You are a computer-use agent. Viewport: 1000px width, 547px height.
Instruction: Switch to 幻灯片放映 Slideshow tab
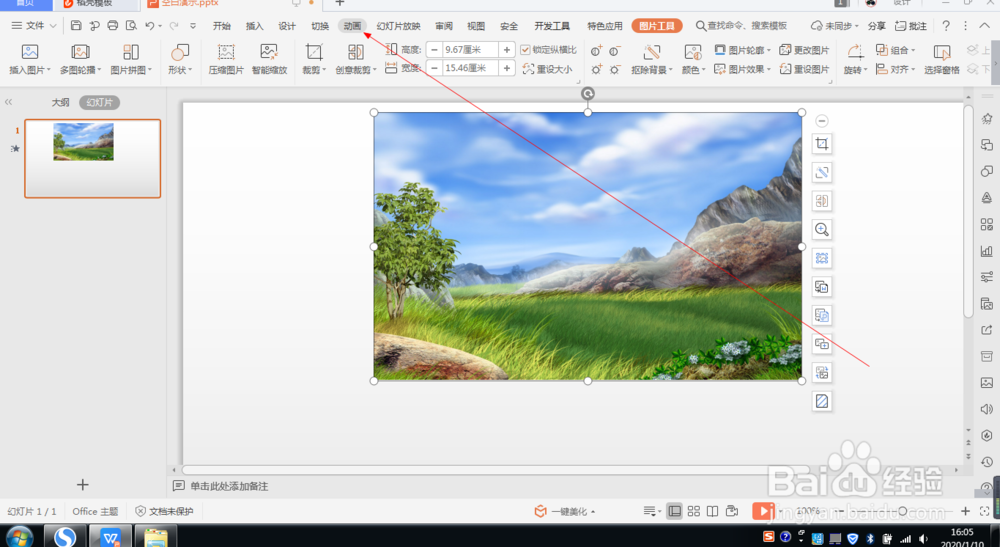[x=399, y=26]
